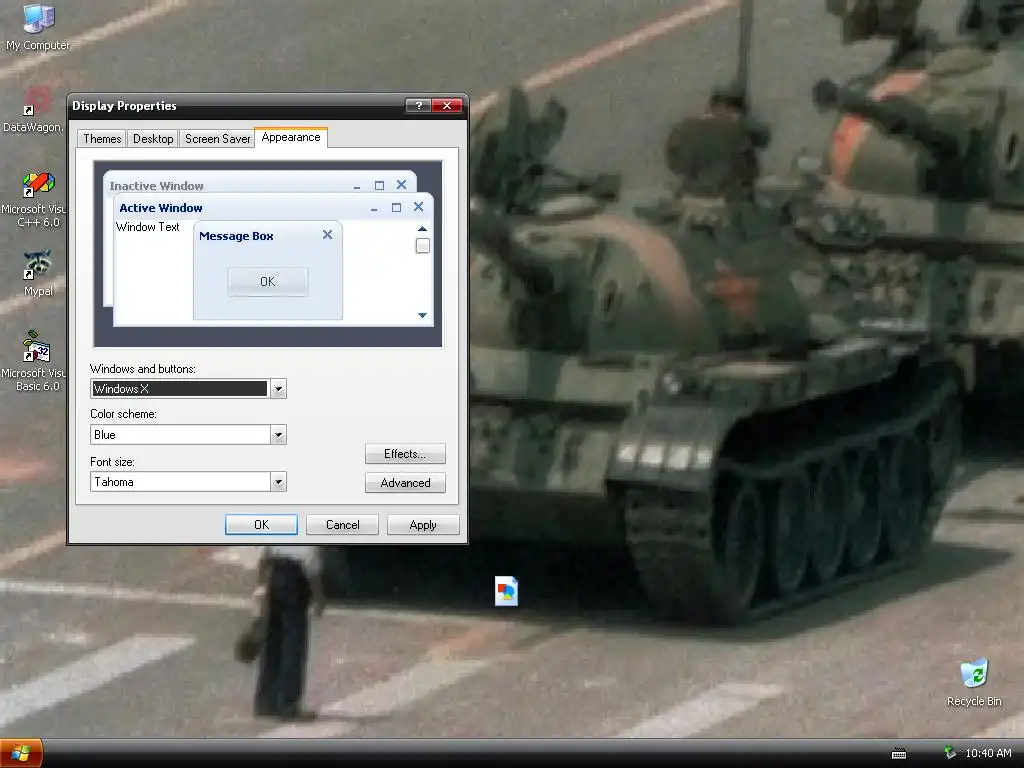Click the network tray icon beside the clock
This screenshot has width=1024, height=768.
coord(950,753)
